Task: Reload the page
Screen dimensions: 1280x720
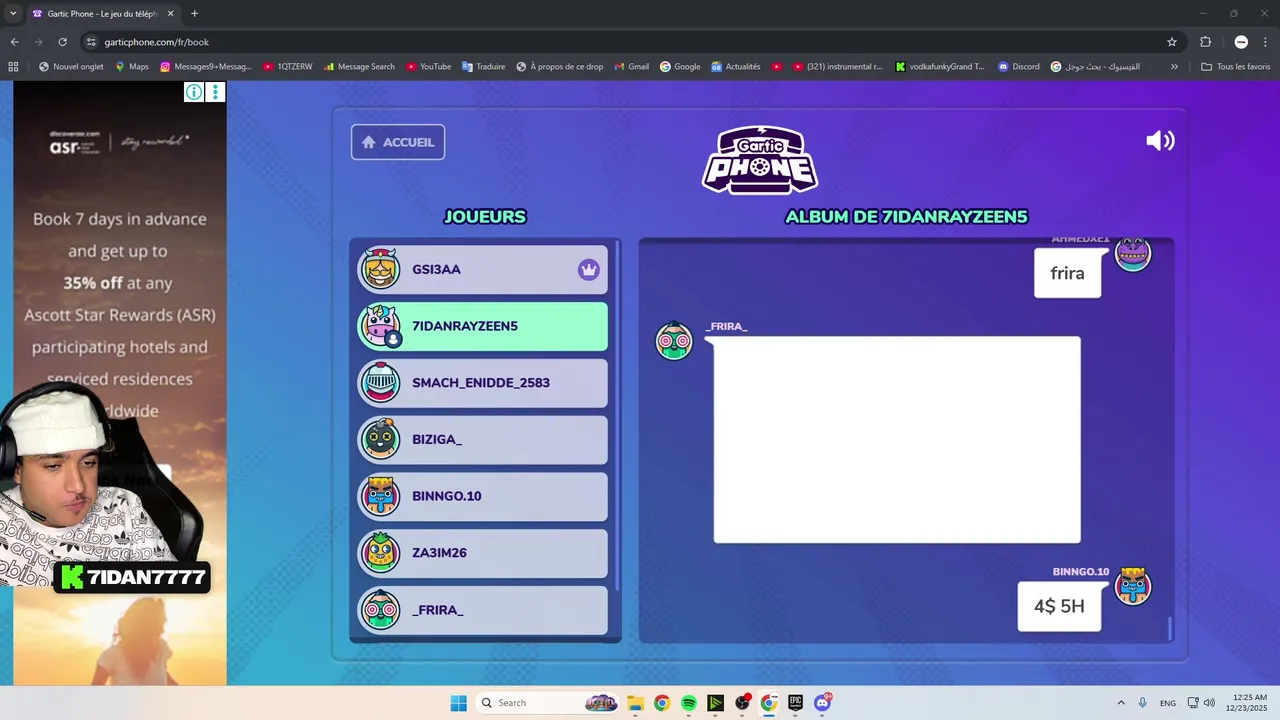Action: point(62,42)
